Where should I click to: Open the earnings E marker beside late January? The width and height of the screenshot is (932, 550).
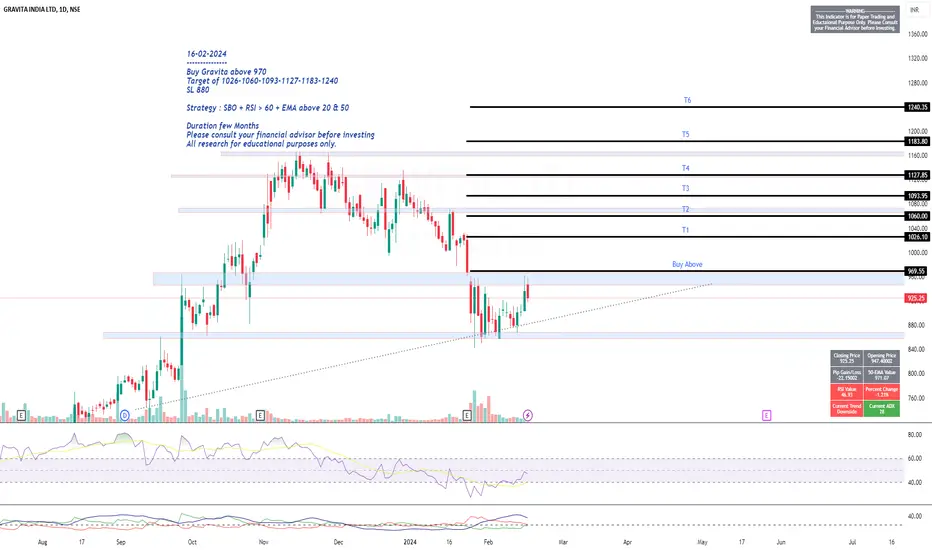(x=467, y=416)
